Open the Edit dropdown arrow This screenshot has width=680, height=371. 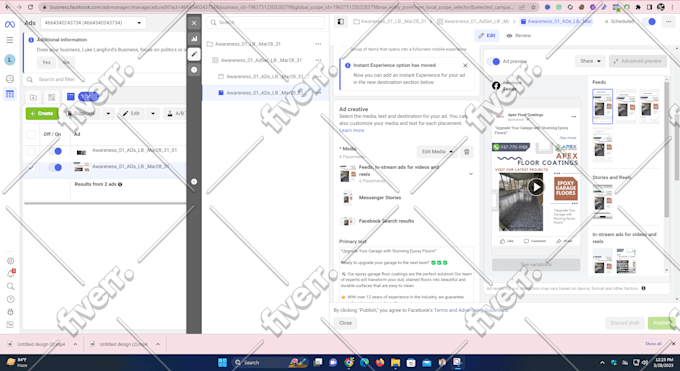point(153,113)
